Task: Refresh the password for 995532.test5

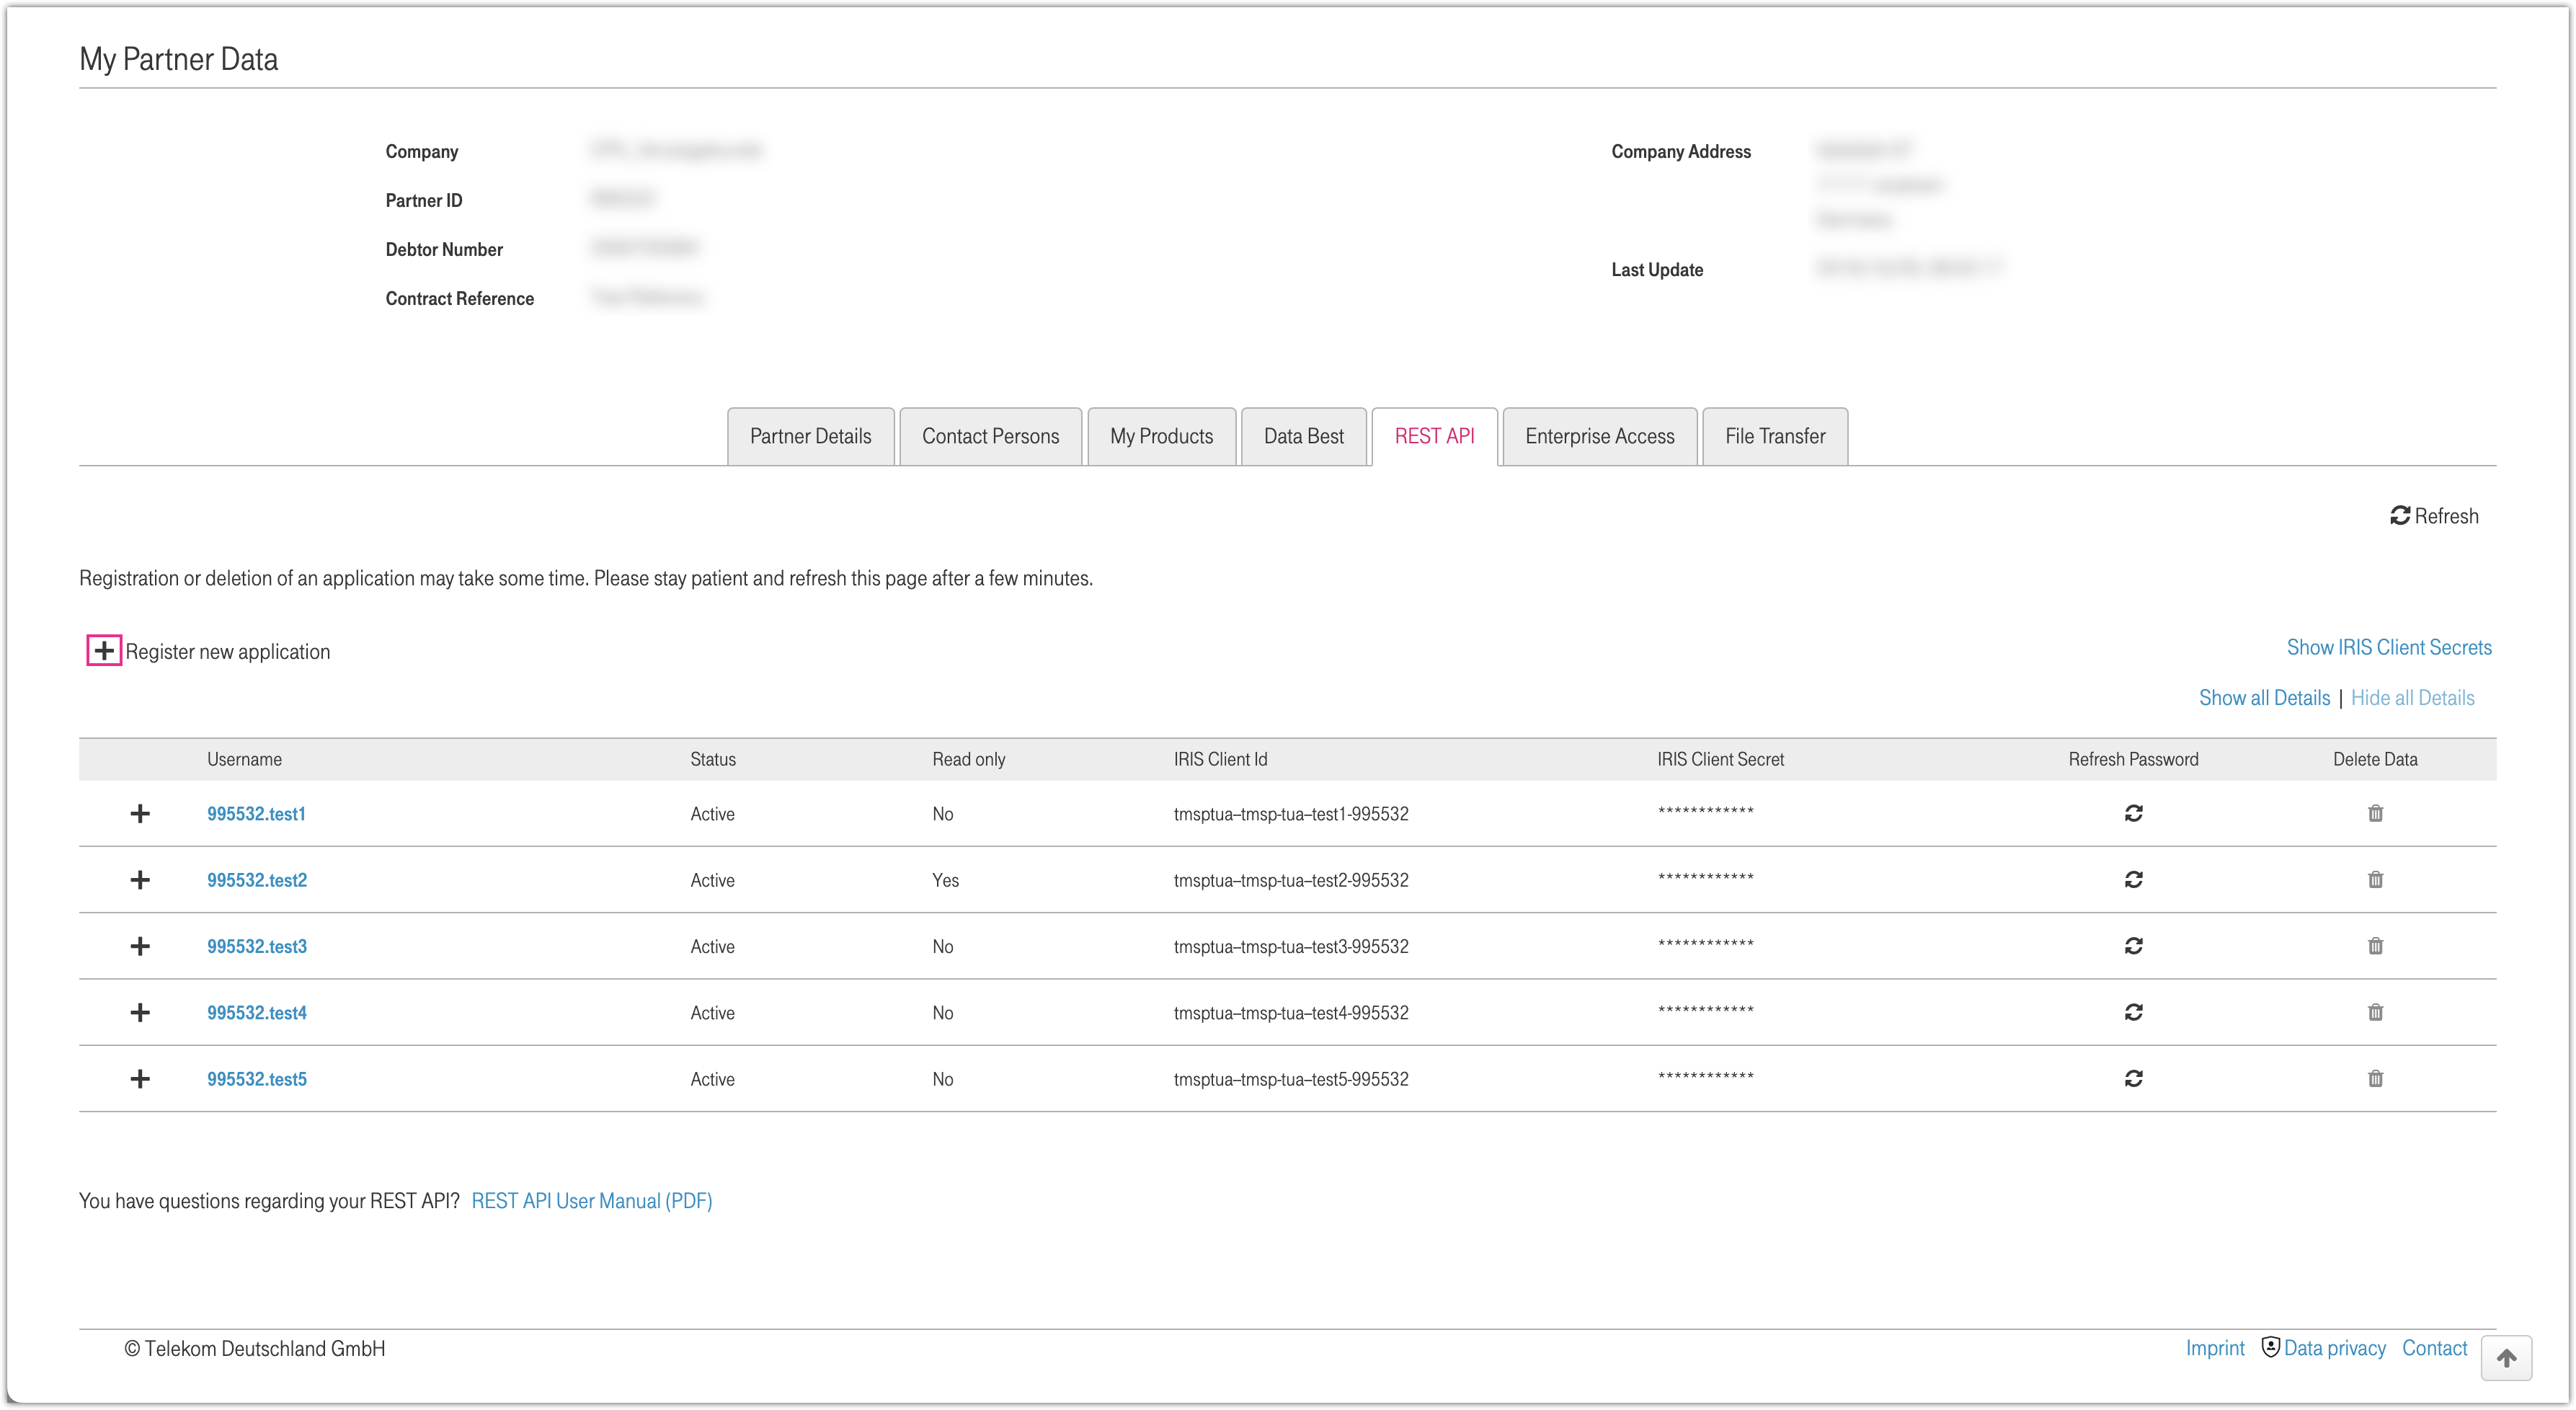Action: [x=2134, y=1078]
